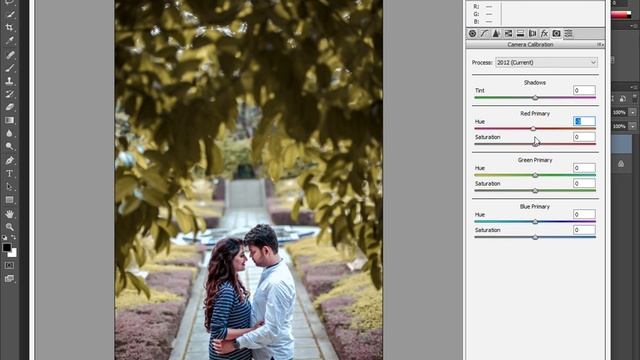Open the Detail tab

496,33
